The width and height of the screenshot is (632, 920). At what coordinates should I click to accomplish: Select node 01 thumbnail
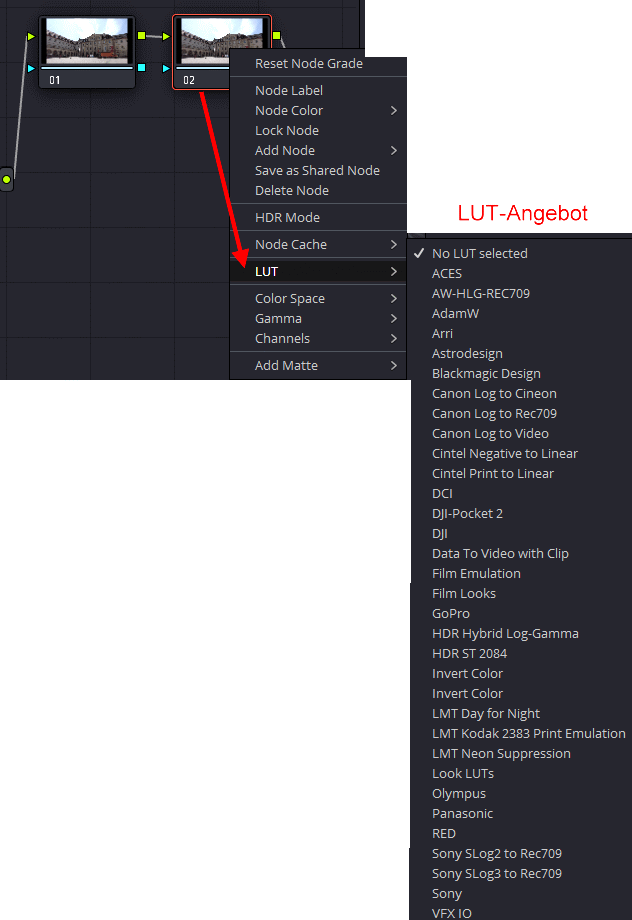[x=87, y=40]
